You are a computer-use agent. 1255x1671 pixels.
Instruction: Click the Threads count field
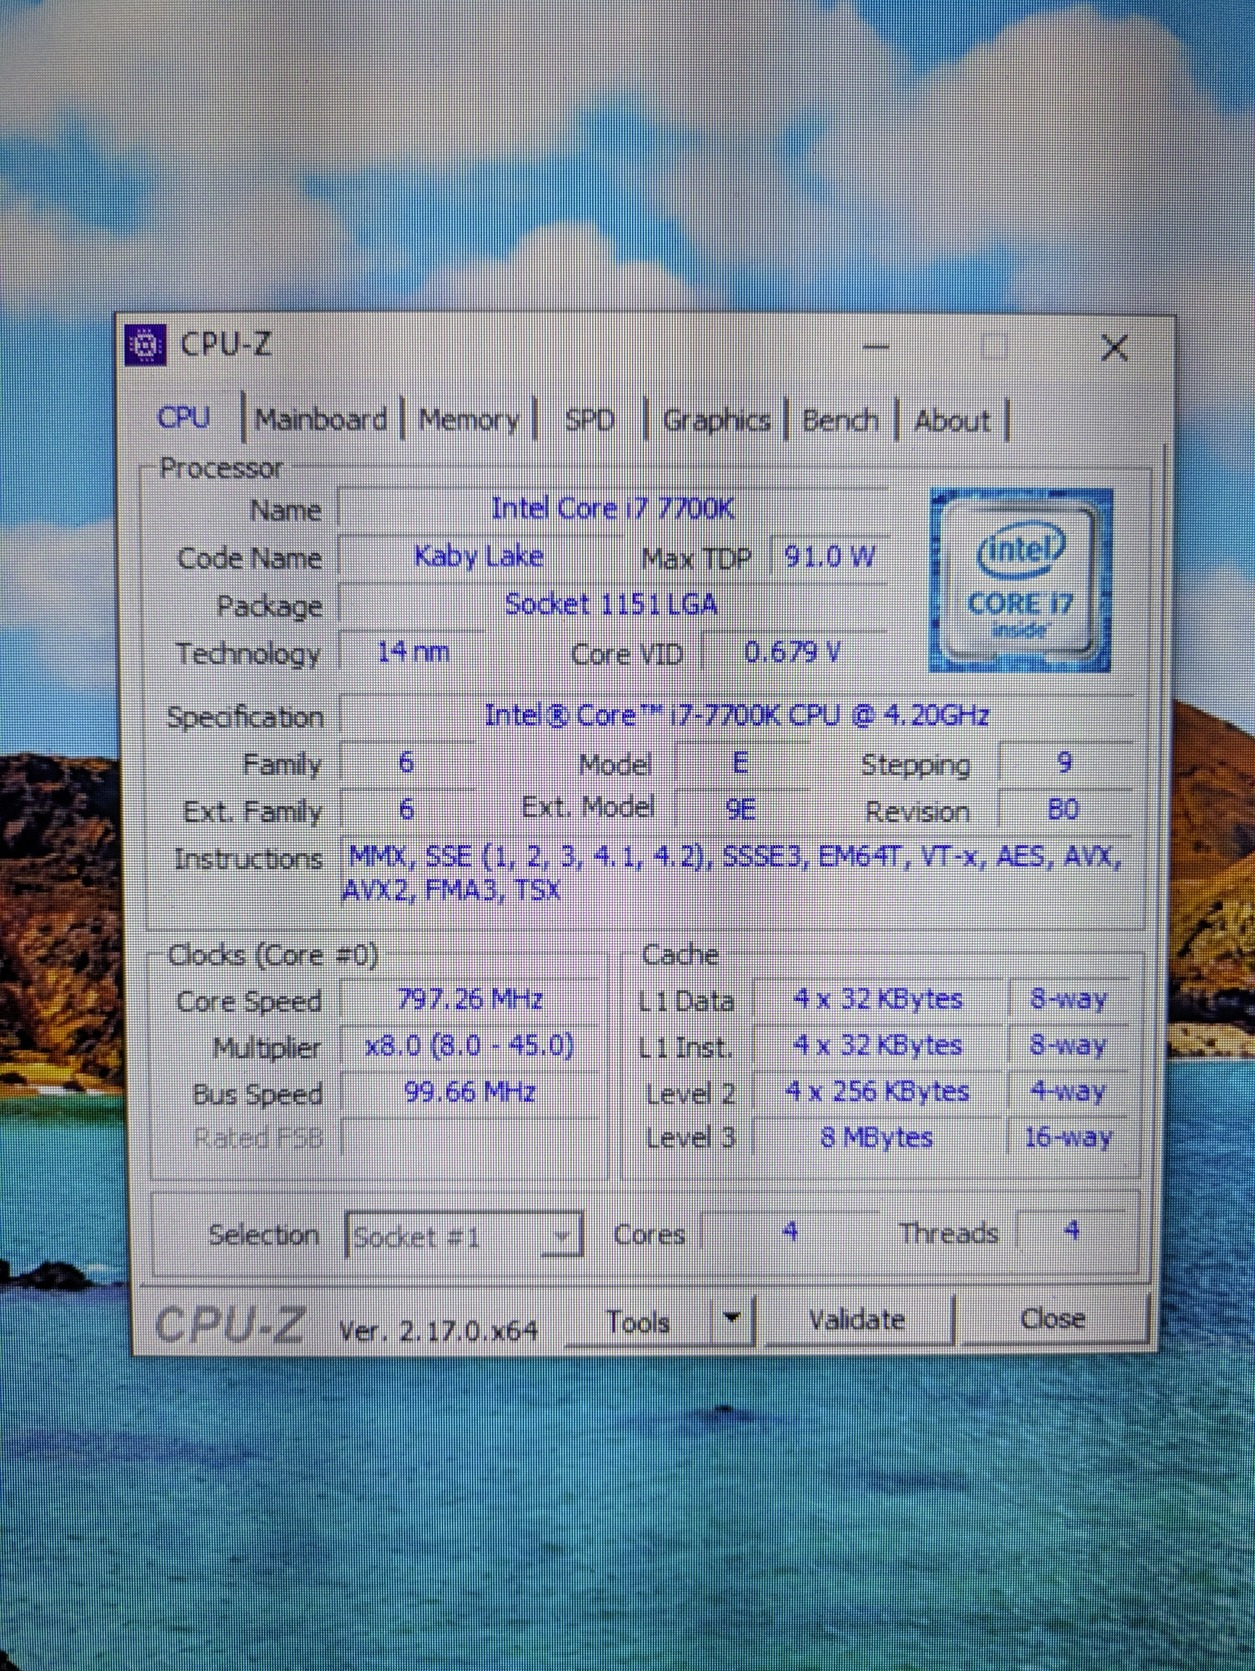[1071, 1230]
